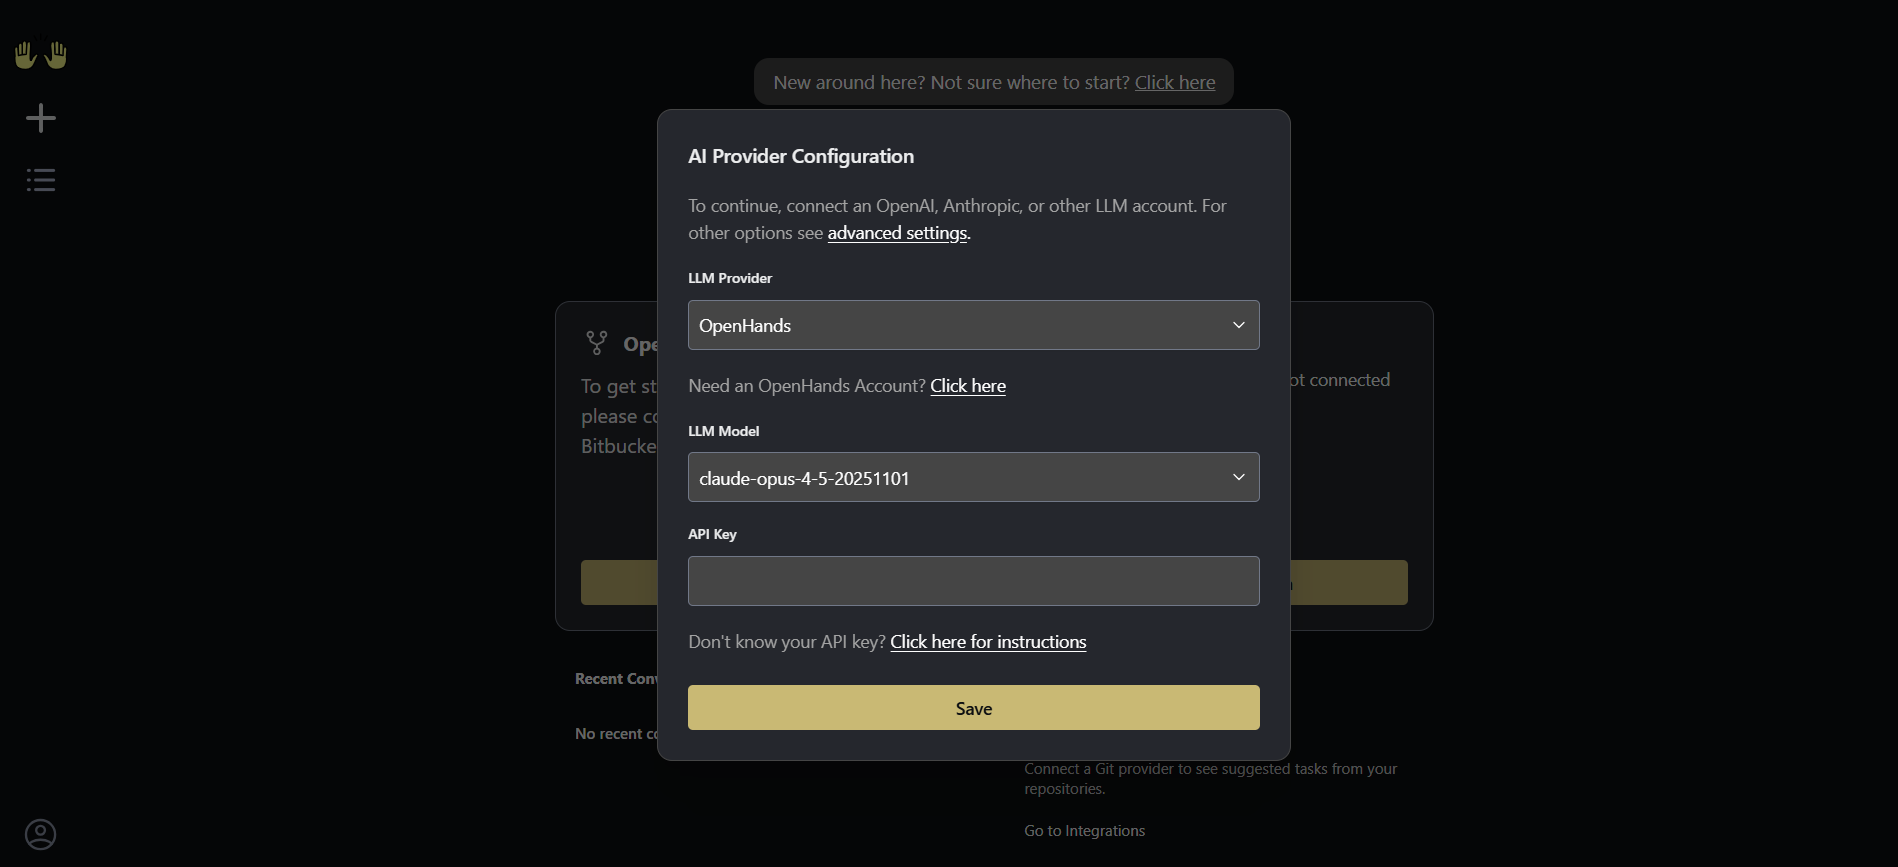1898x867 pixels.
Task: Open Click here for instructions link
Action: click(988, 642)
